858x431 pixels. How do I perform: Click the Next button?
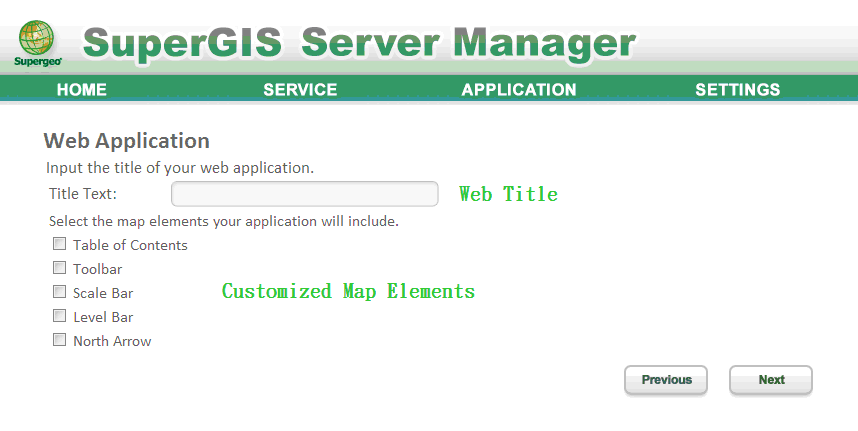(x=771, y=380)
